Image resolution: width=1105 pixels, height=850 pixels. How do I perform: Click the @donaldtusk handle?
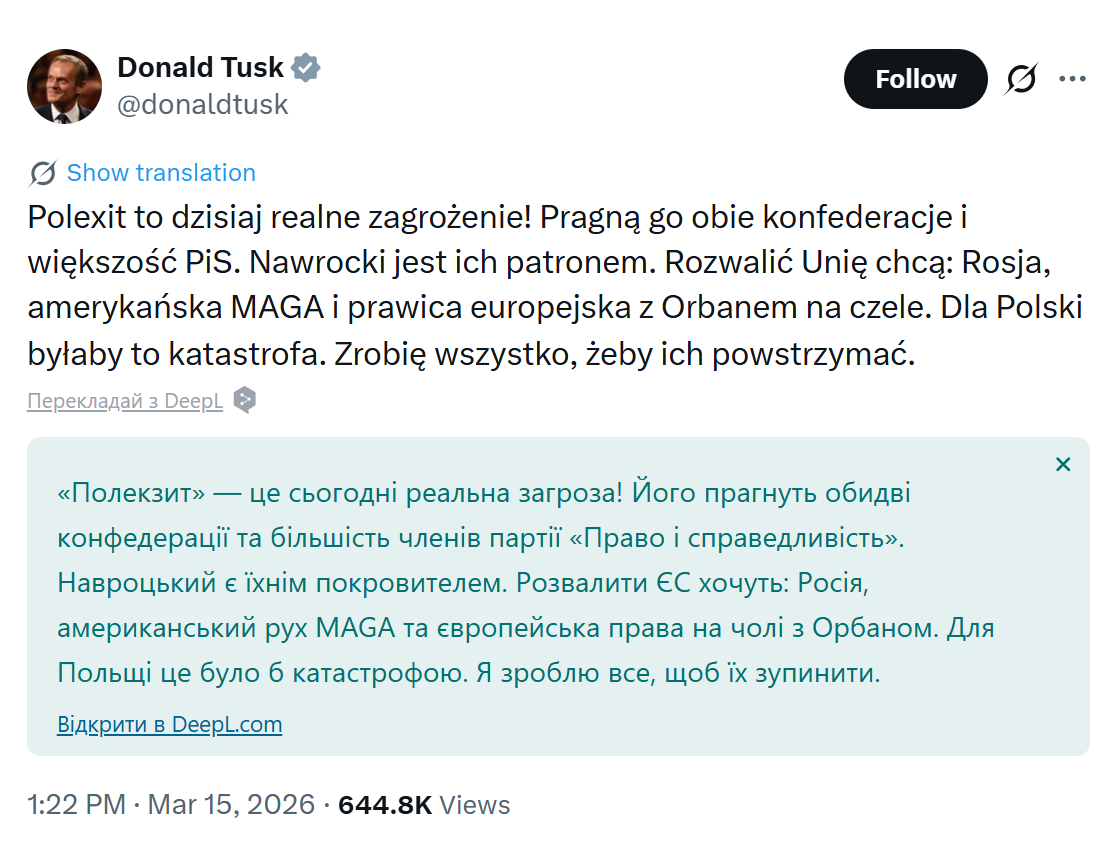tap(203, 104)
